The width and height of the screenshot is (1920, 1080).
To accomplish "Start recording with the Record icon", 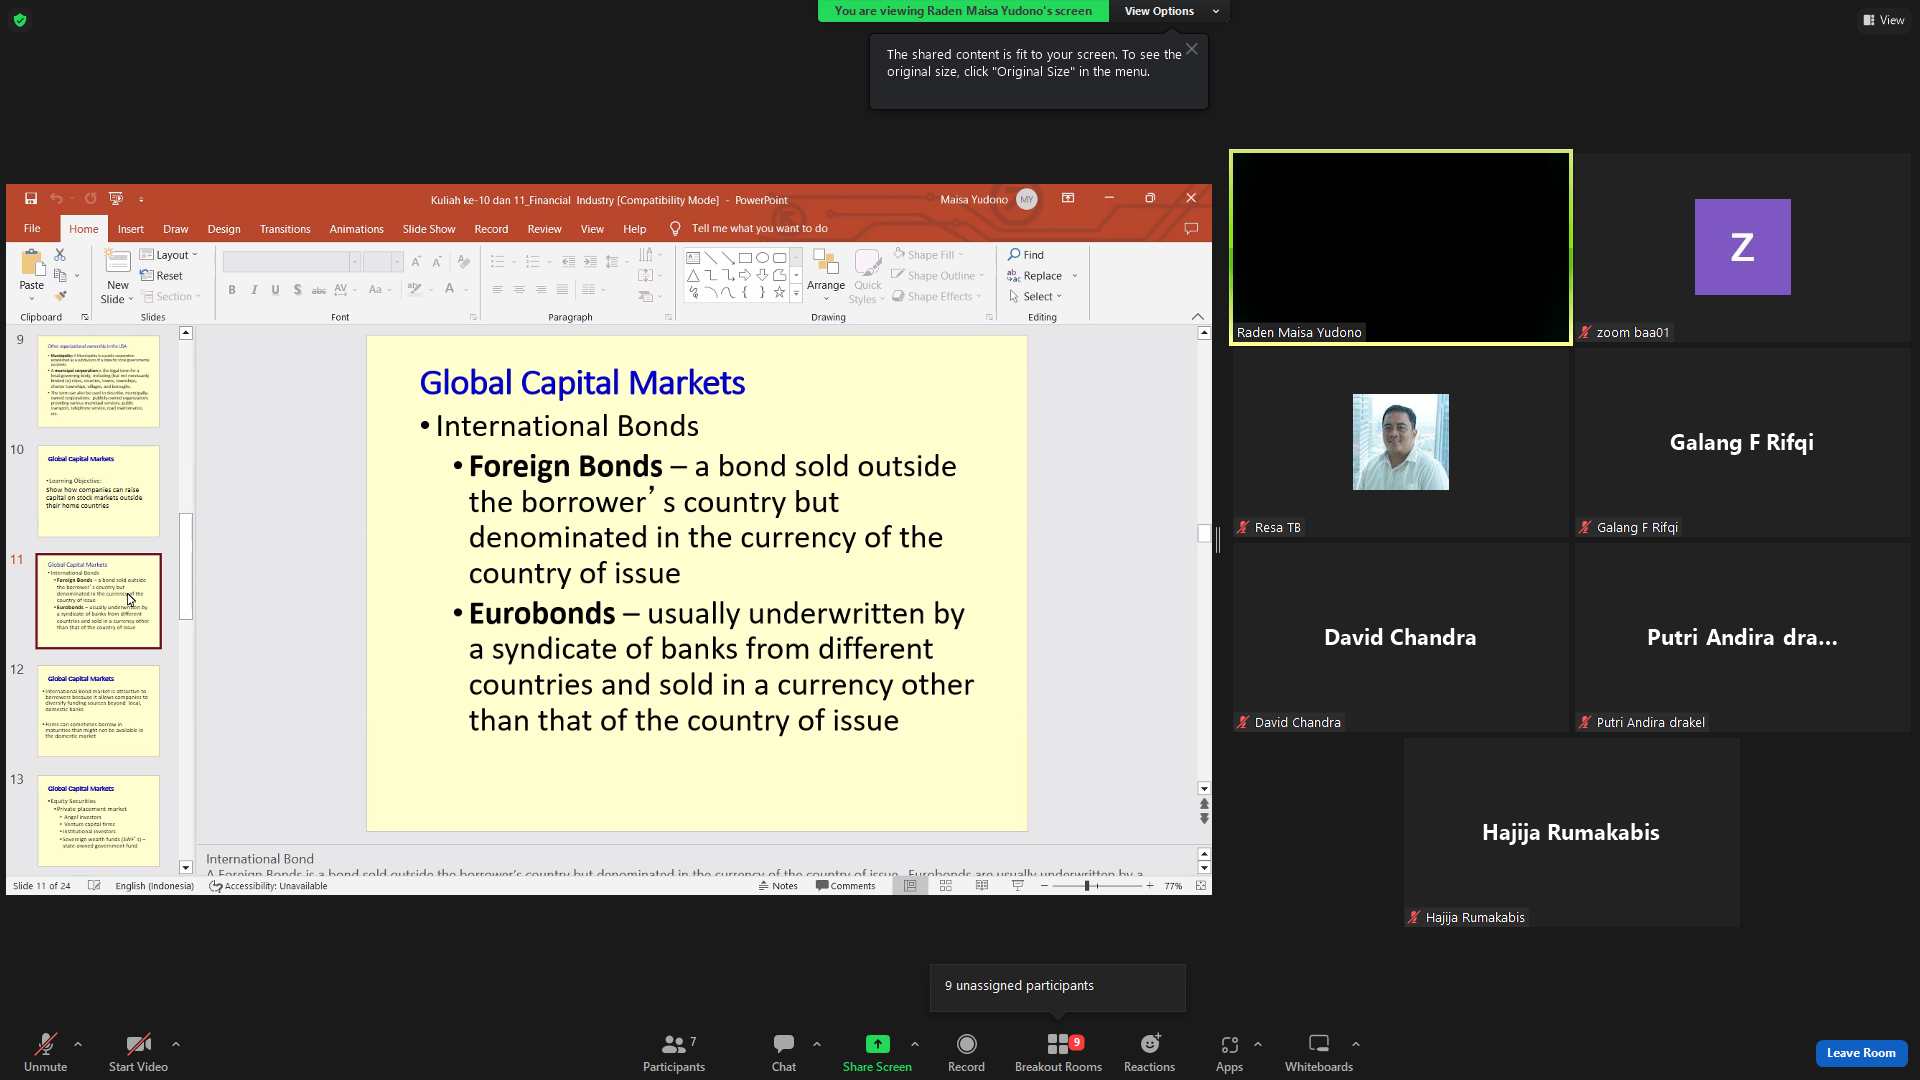I will pyautogui.click(x=966, y=1044).
